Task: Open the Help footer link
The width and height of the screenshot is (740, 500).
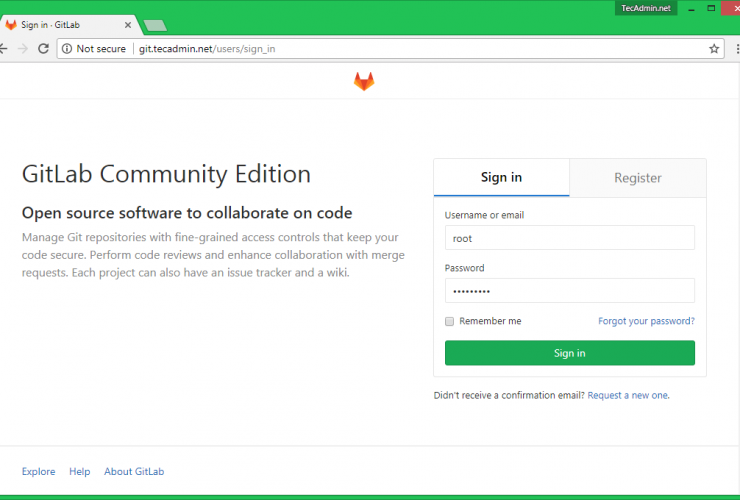Action: click(79, 472)
